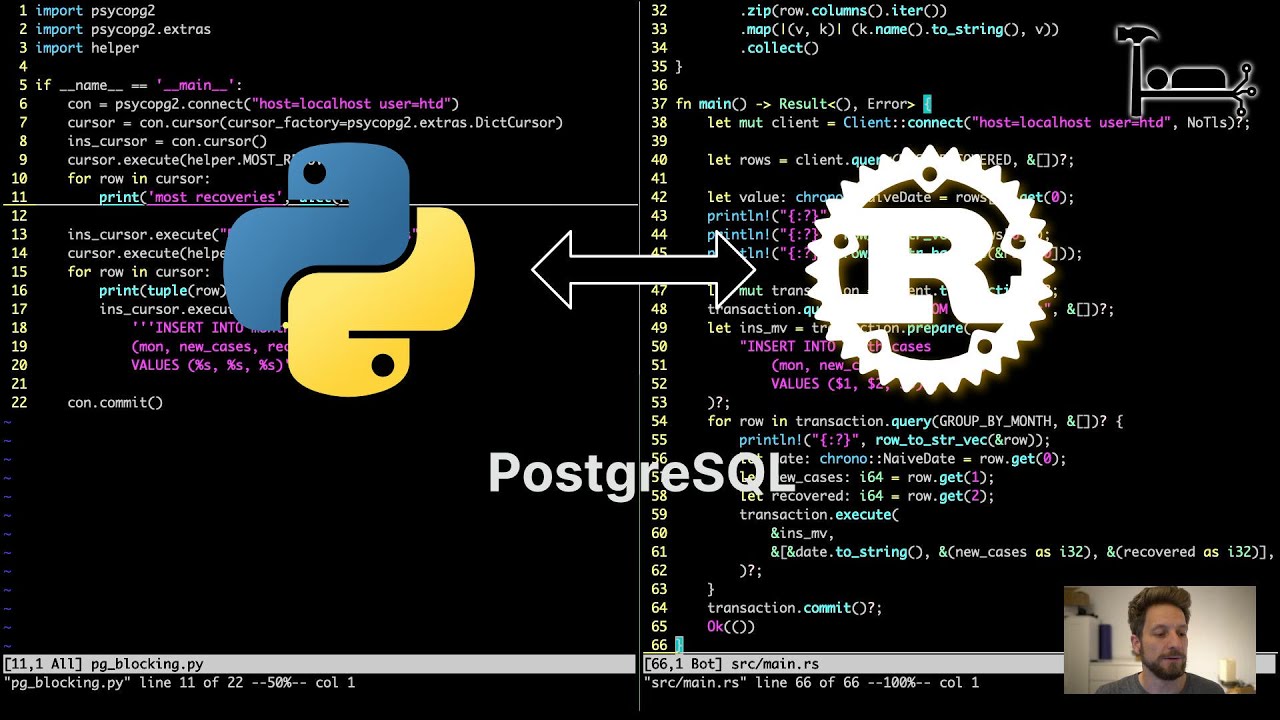Click 'for row in cursor:' on line 10
This screenshot has height=720, width=1280.
[139, 179]
